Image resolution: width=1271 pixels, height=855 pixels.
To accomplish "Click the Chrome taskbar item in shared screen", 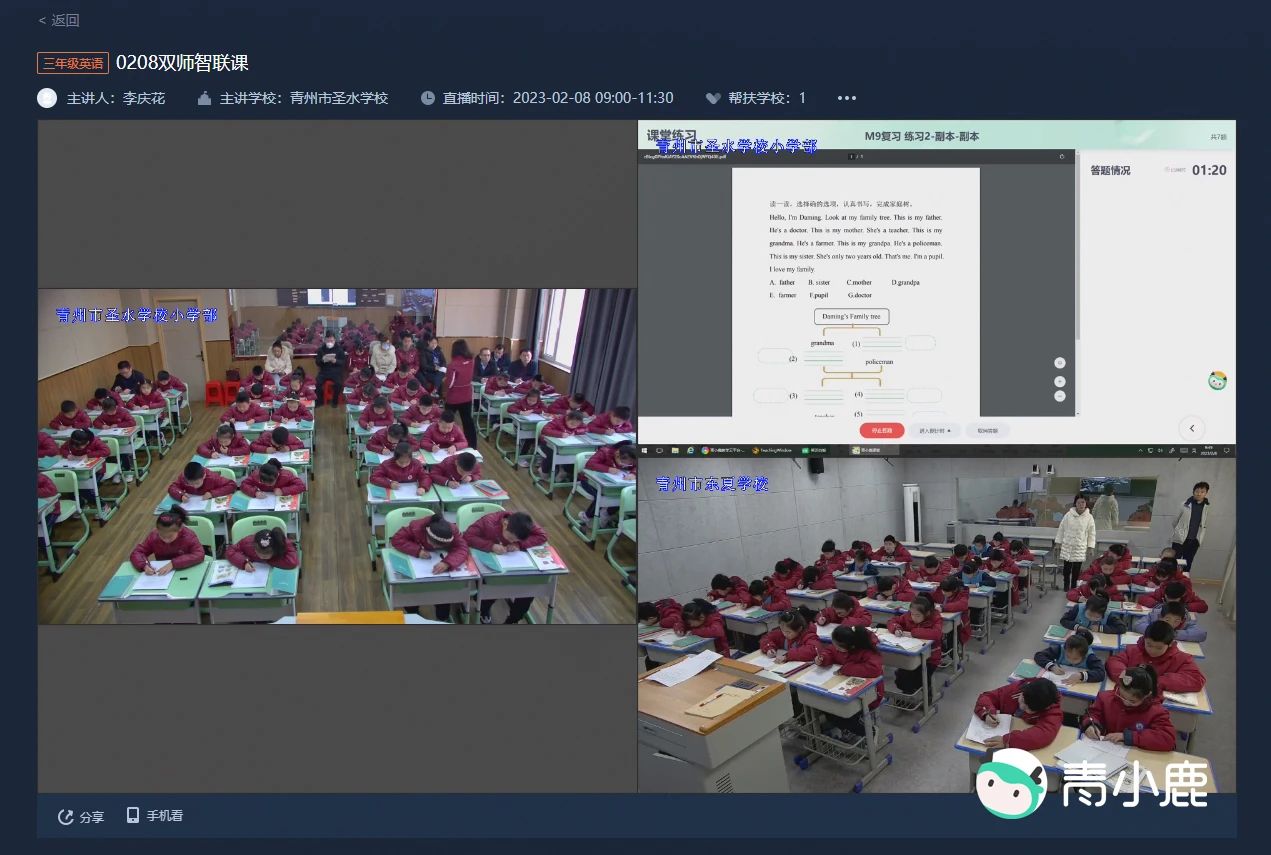I will pos(726,450).
